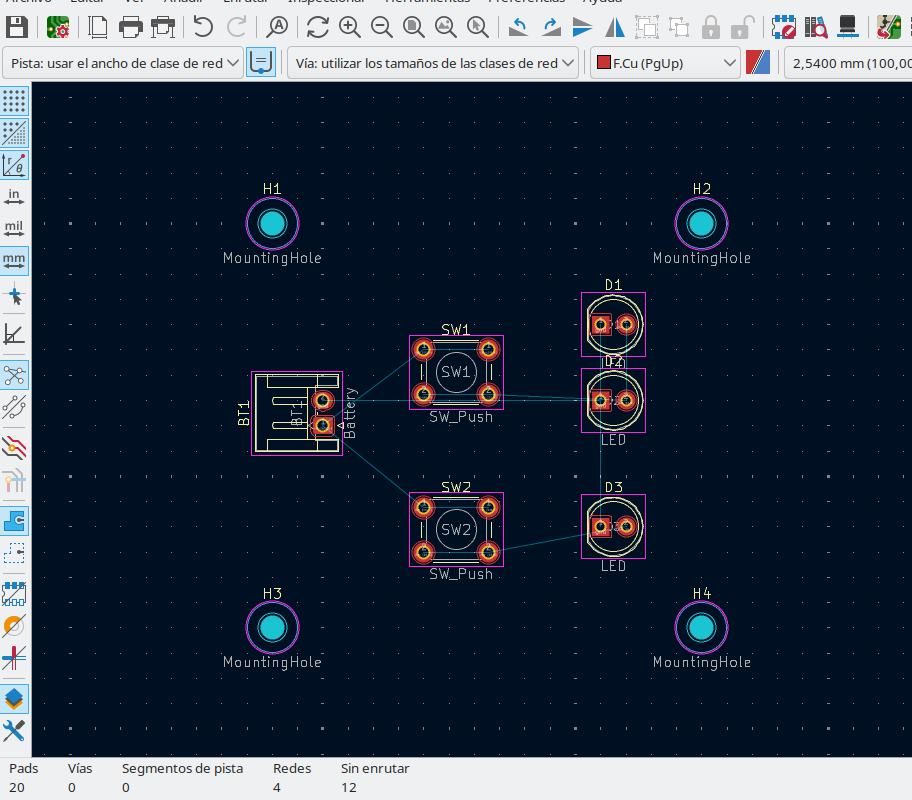Click the Print board icon
Viewport: 912px width, 800px height.
pos(131,27)
